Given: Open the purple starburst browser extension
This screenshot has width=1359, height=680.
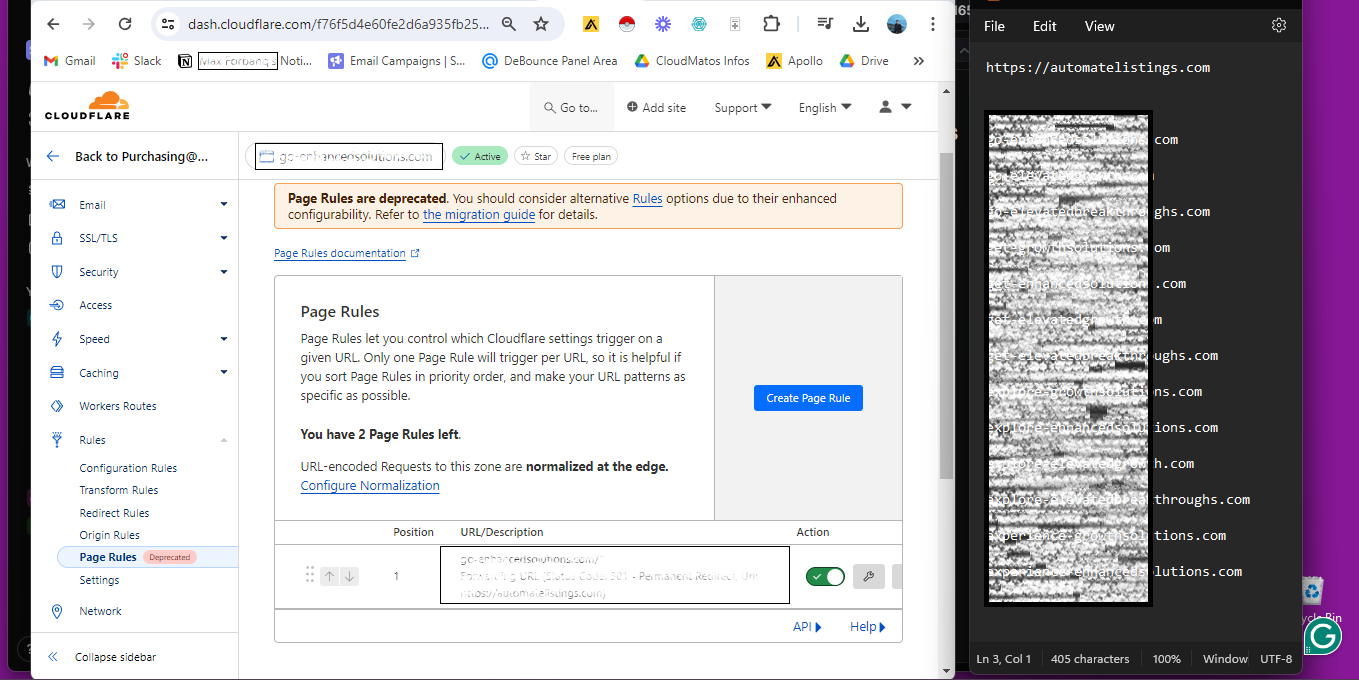Looking at the screenshot, I should 663,24.
